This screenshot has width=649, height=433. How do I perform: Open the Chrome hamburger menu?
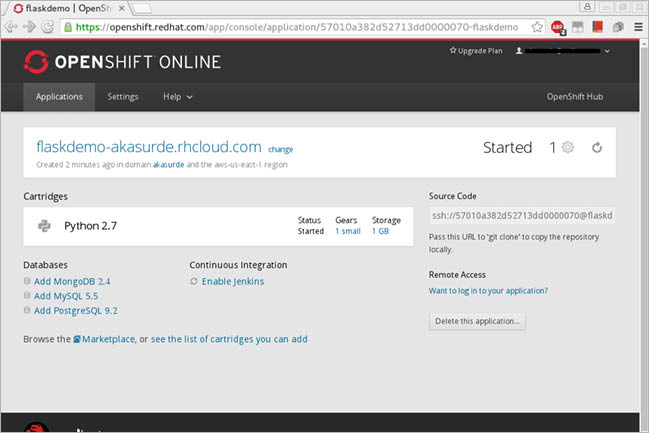click(638, 27)
